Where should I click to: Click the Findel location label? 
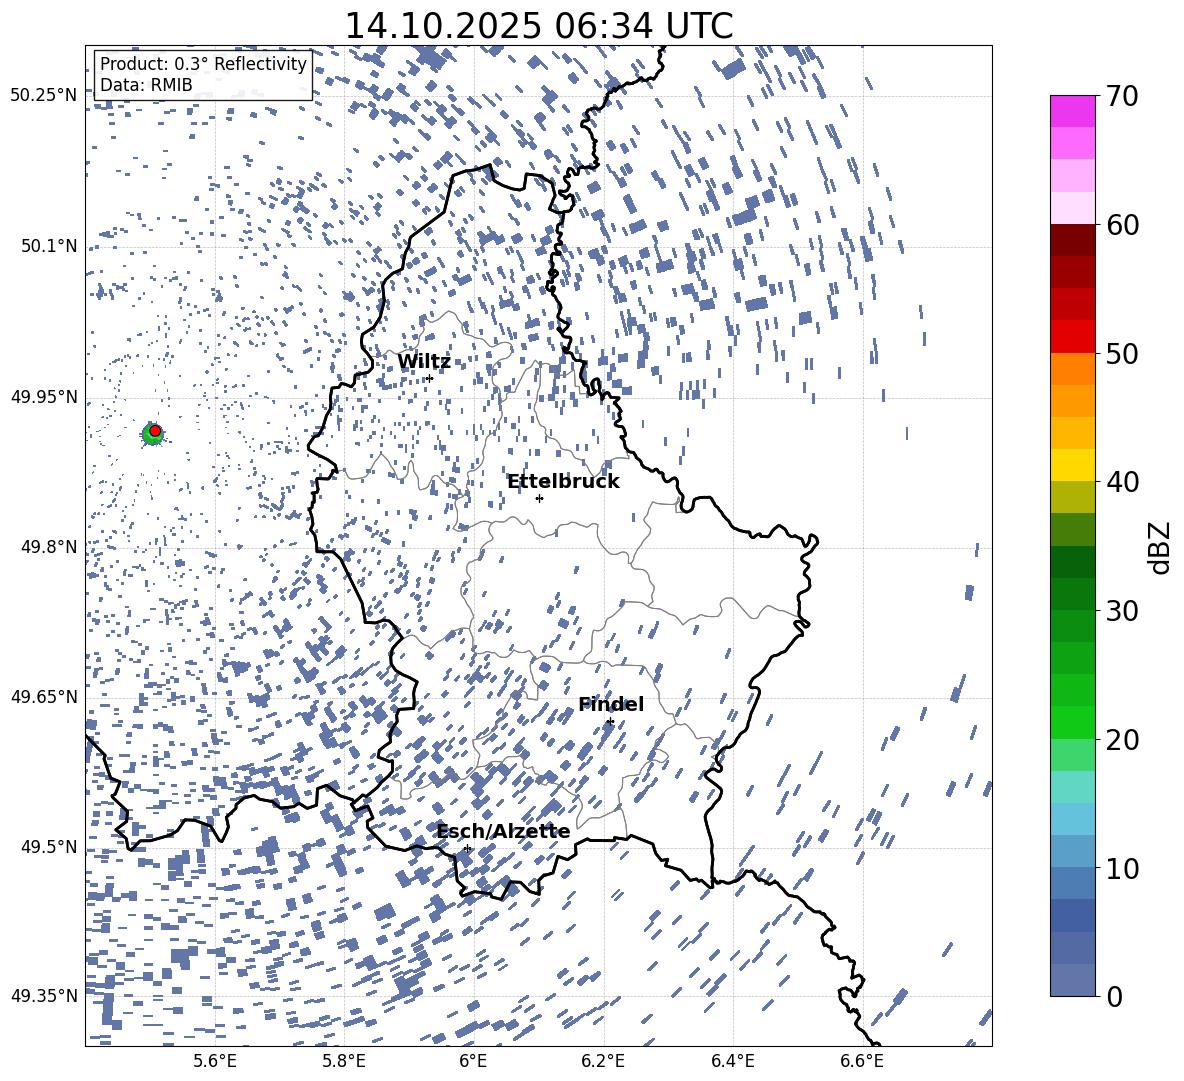click(611, 704)
